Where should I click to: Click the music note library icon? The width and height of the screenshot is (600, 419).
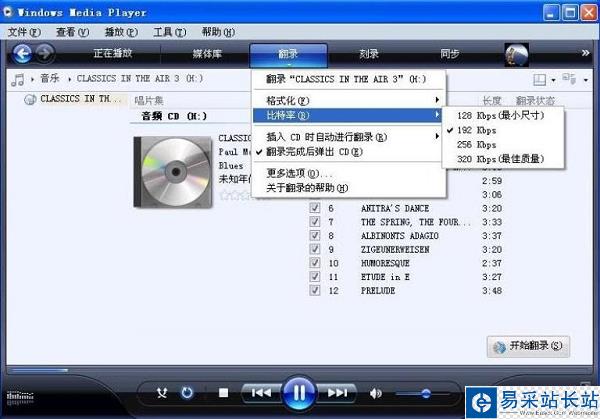coord(18,80)
